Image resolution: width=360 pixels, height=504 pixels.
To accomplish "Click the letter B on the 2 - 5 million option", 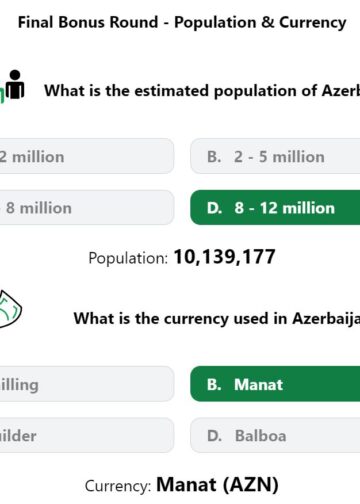I will [214, 157].
